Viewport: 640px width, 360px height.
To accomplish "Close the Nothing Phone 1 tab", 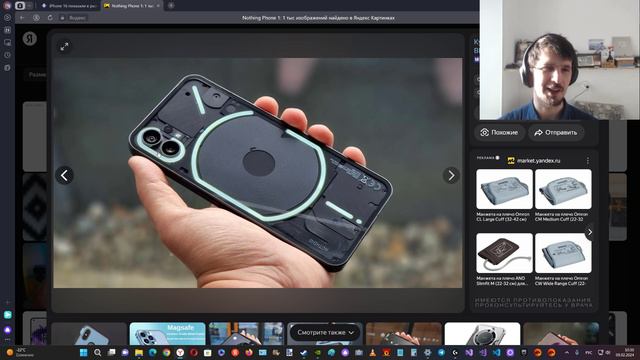I will pos(158,6).
